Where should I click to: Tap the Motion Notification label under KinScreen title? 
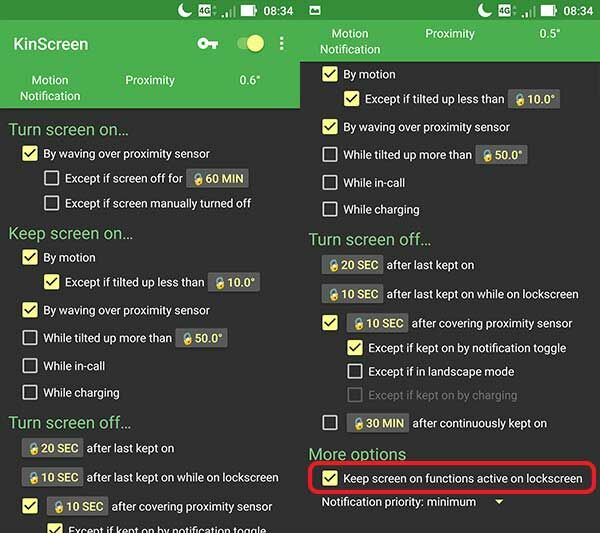50,88
